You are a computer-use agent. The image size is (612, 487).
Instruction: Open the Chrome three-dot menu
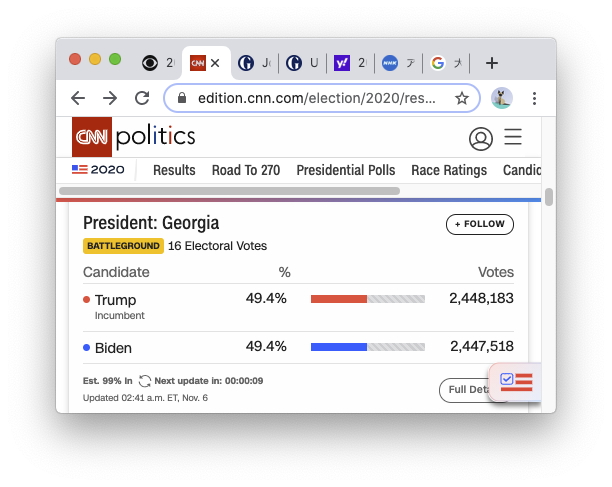point(534,98)
